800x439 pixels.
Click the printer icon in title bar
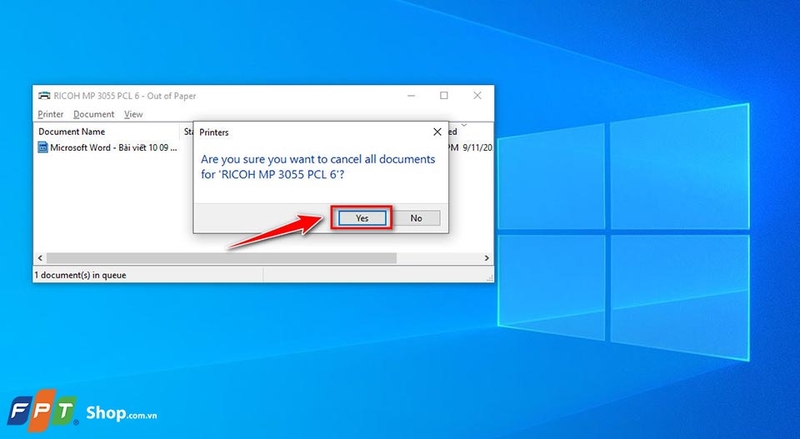coord(44,95)
